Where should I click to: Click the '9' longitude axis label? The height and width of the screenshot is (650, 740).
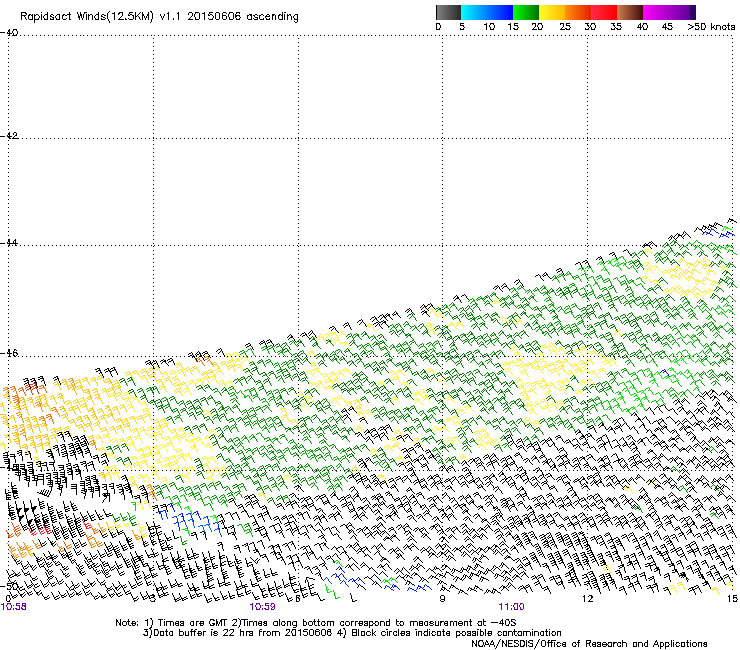(x=442, y=599)
